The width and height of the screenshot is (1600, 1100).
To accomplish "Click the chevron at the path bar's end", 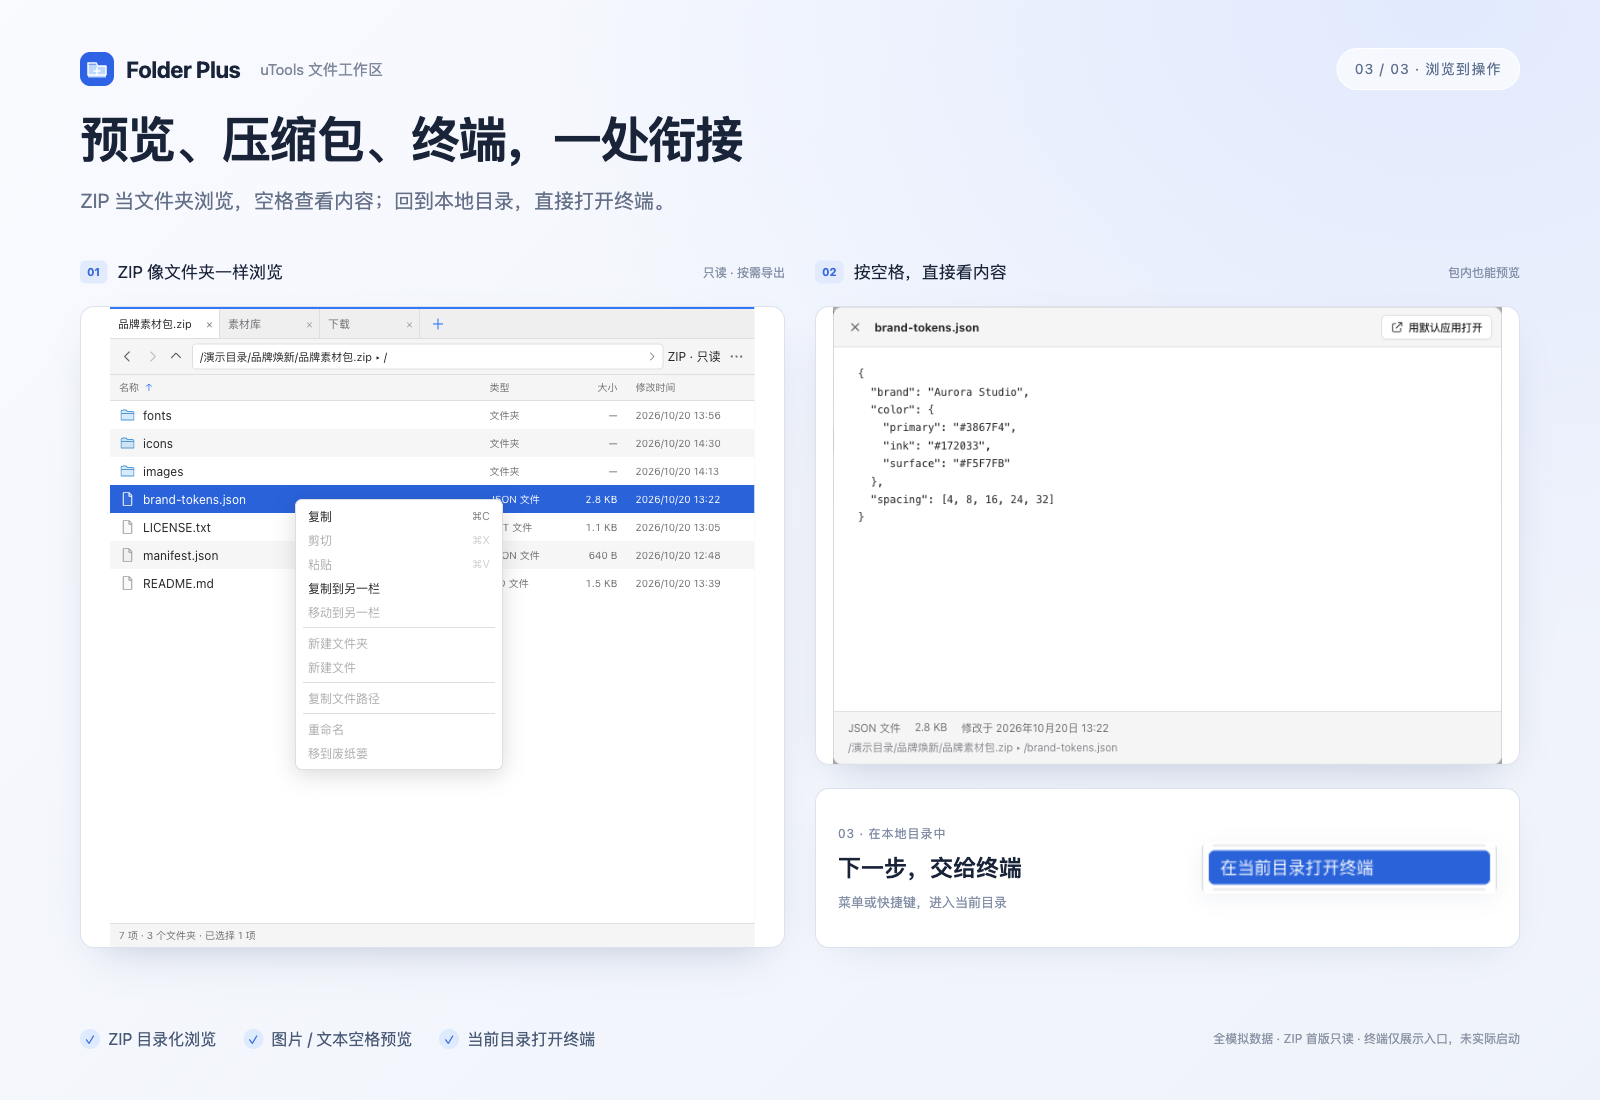I will click(652, 357).
